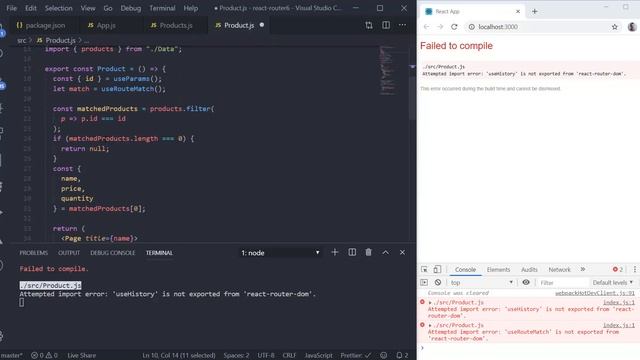The image size is (640, 360).
Task: Switch to the package.json editor tab
Action: click(41, 25)
